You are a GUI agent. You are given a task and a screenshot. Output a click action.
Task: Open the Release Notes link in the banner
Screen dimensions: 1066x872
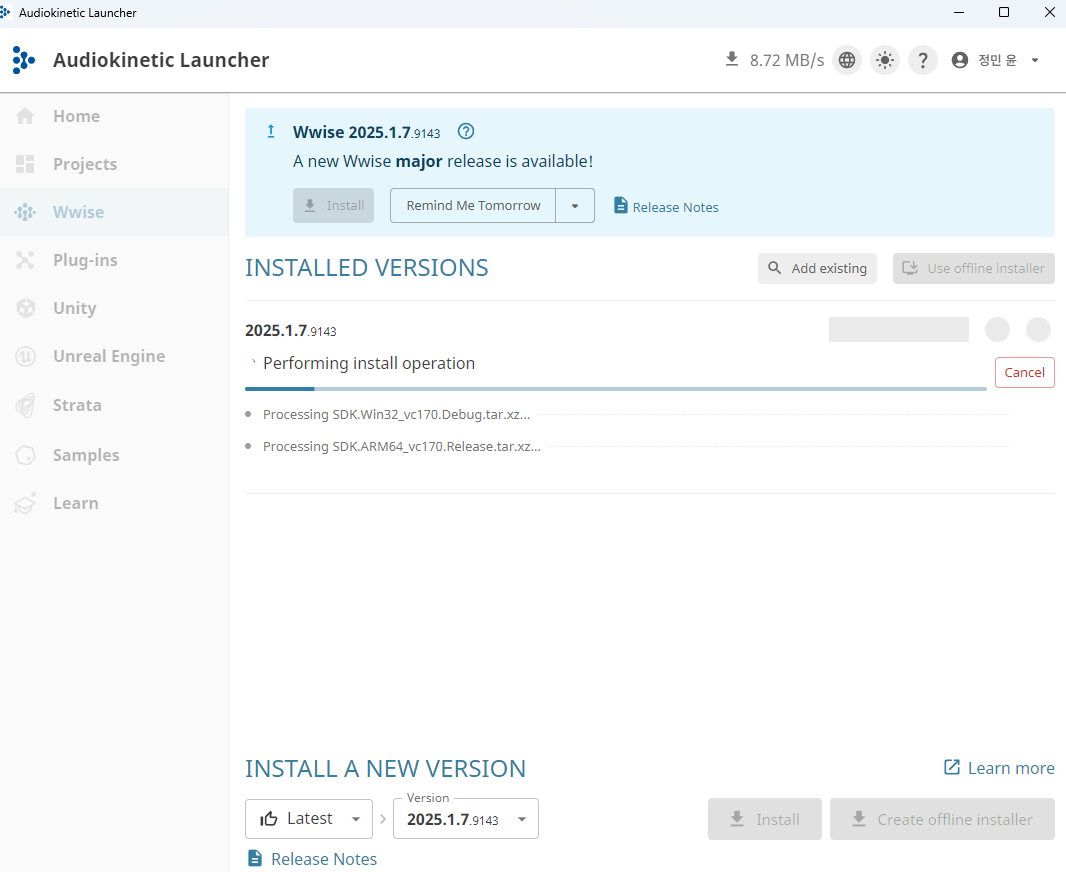[666, 206]
